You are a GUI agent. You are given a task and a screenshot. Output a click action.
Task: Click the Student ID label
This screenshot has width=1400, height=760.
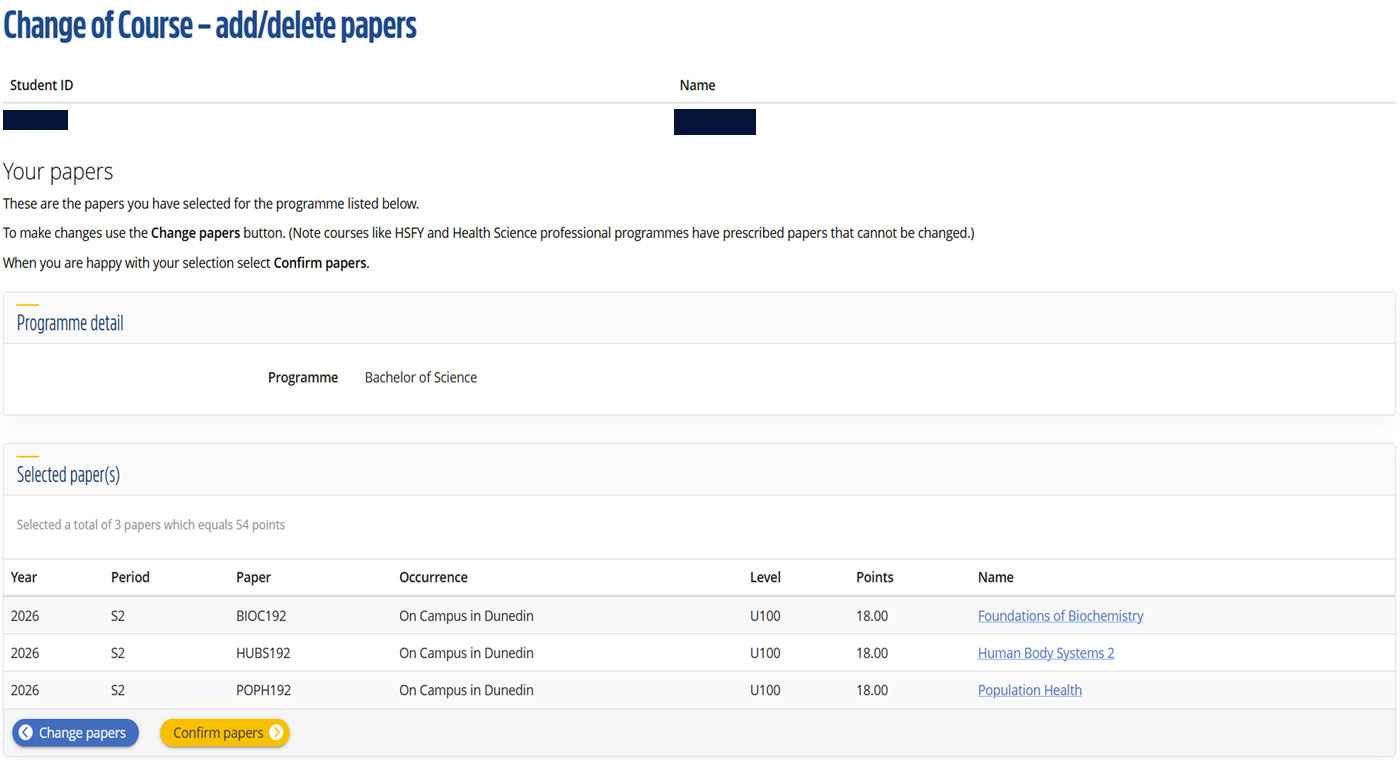coord(41,85)
